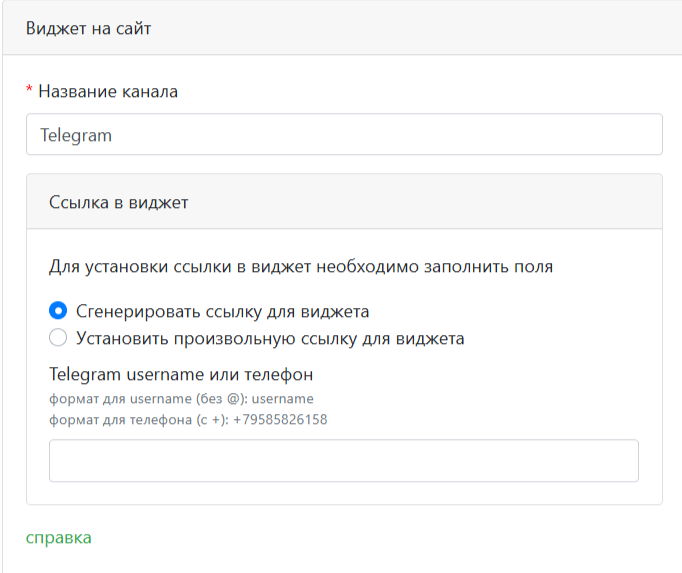Screen dimensions: 682x573
Task: Click the Telegram username или телефон label
Action: tap(181, 374)
